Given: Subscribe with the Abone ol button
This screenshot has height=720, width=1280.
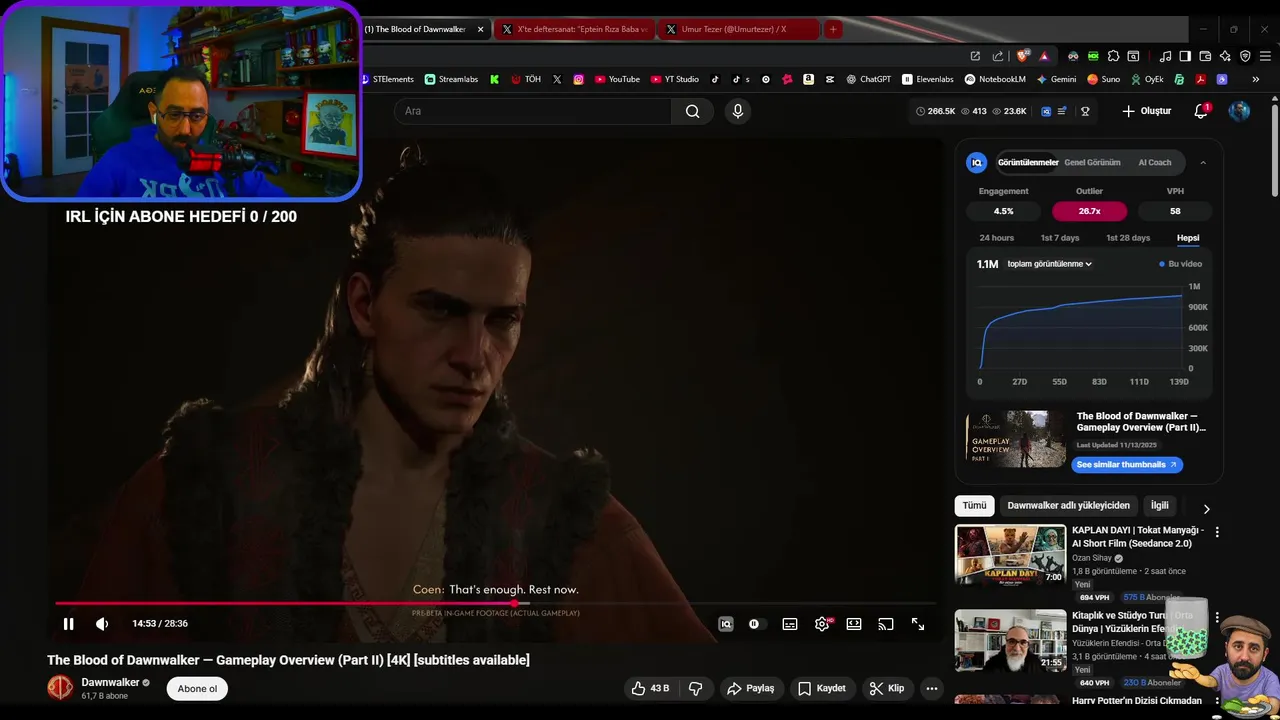Looking at the screenshot, I should pyautogui.click(x=197, y=688).
